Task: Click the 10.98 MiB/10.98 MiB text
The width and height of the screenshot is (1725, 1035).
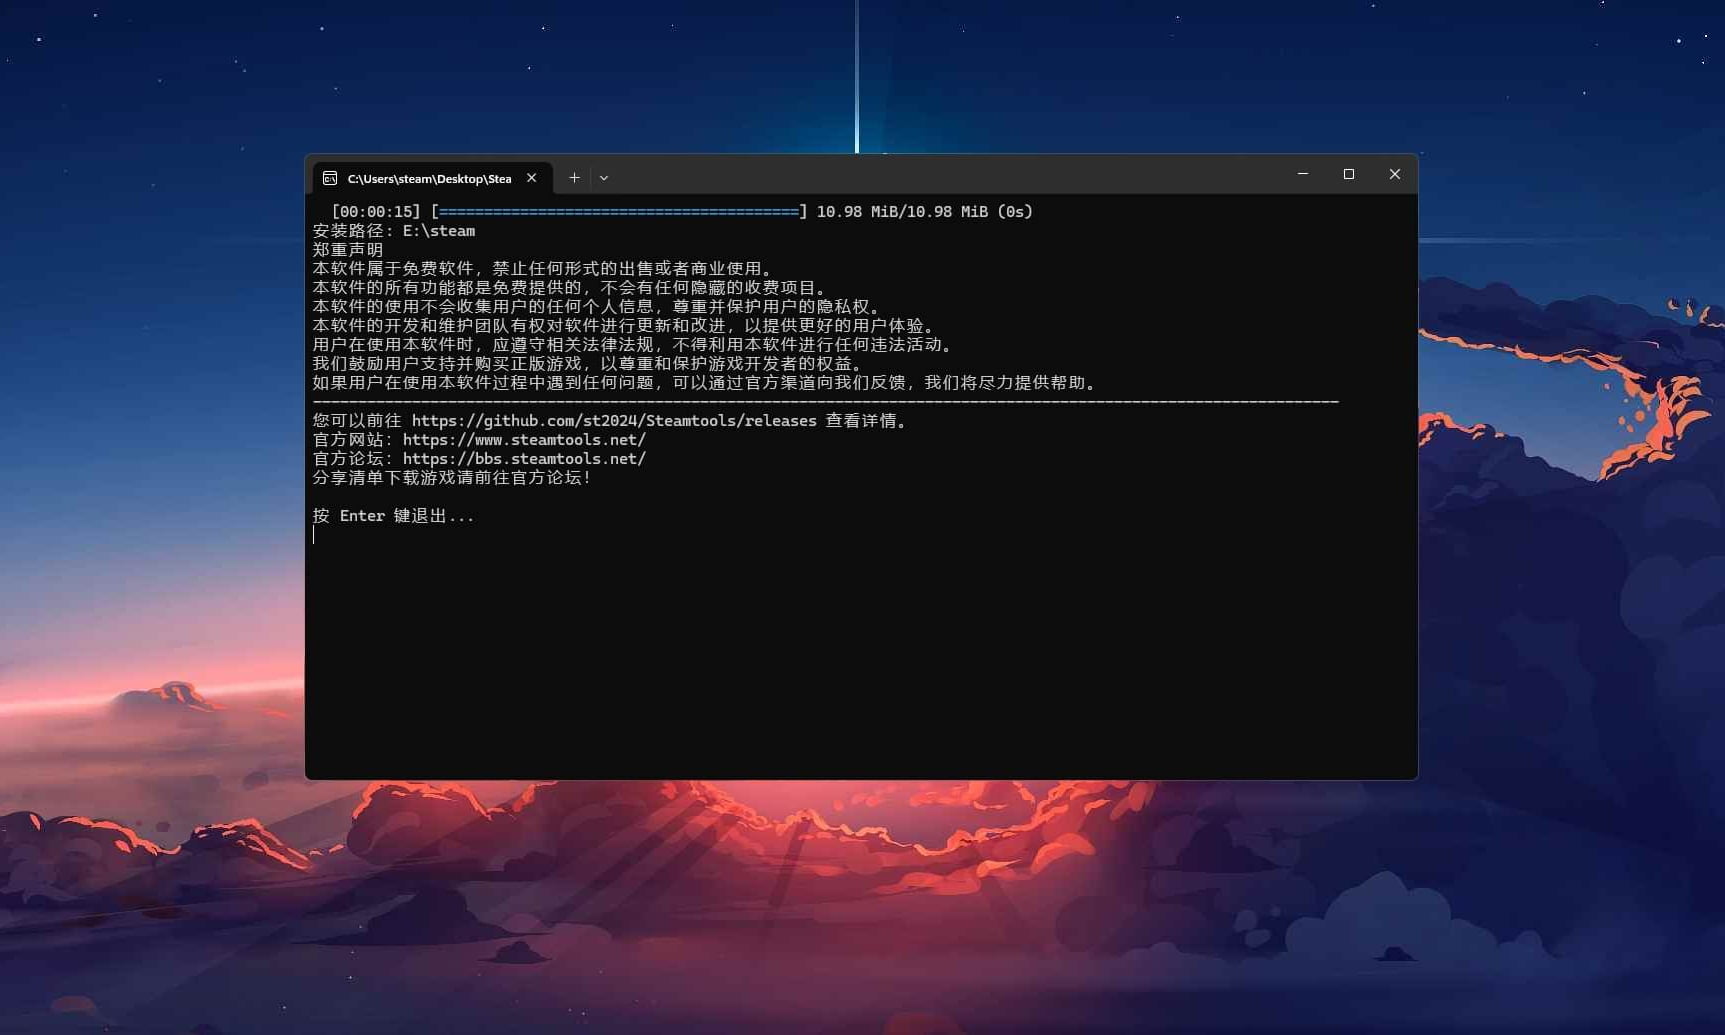Action: click(x=902, y=212)
